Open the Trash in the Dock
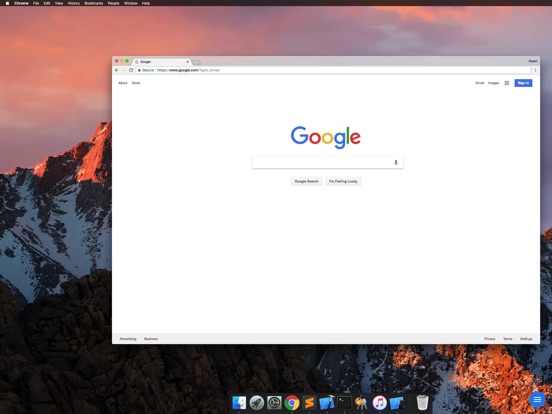 pos(422,402)
